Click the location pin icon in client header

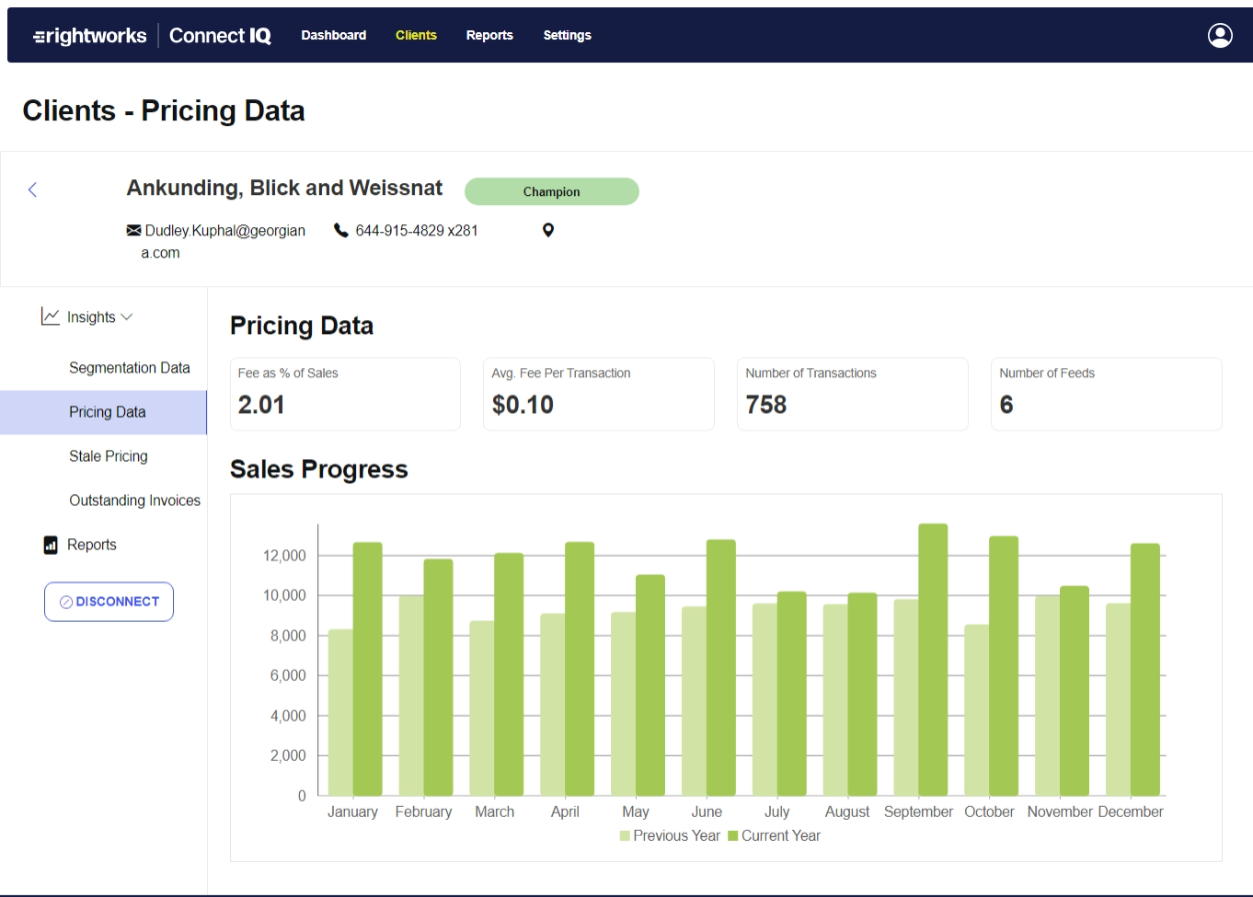547,229
